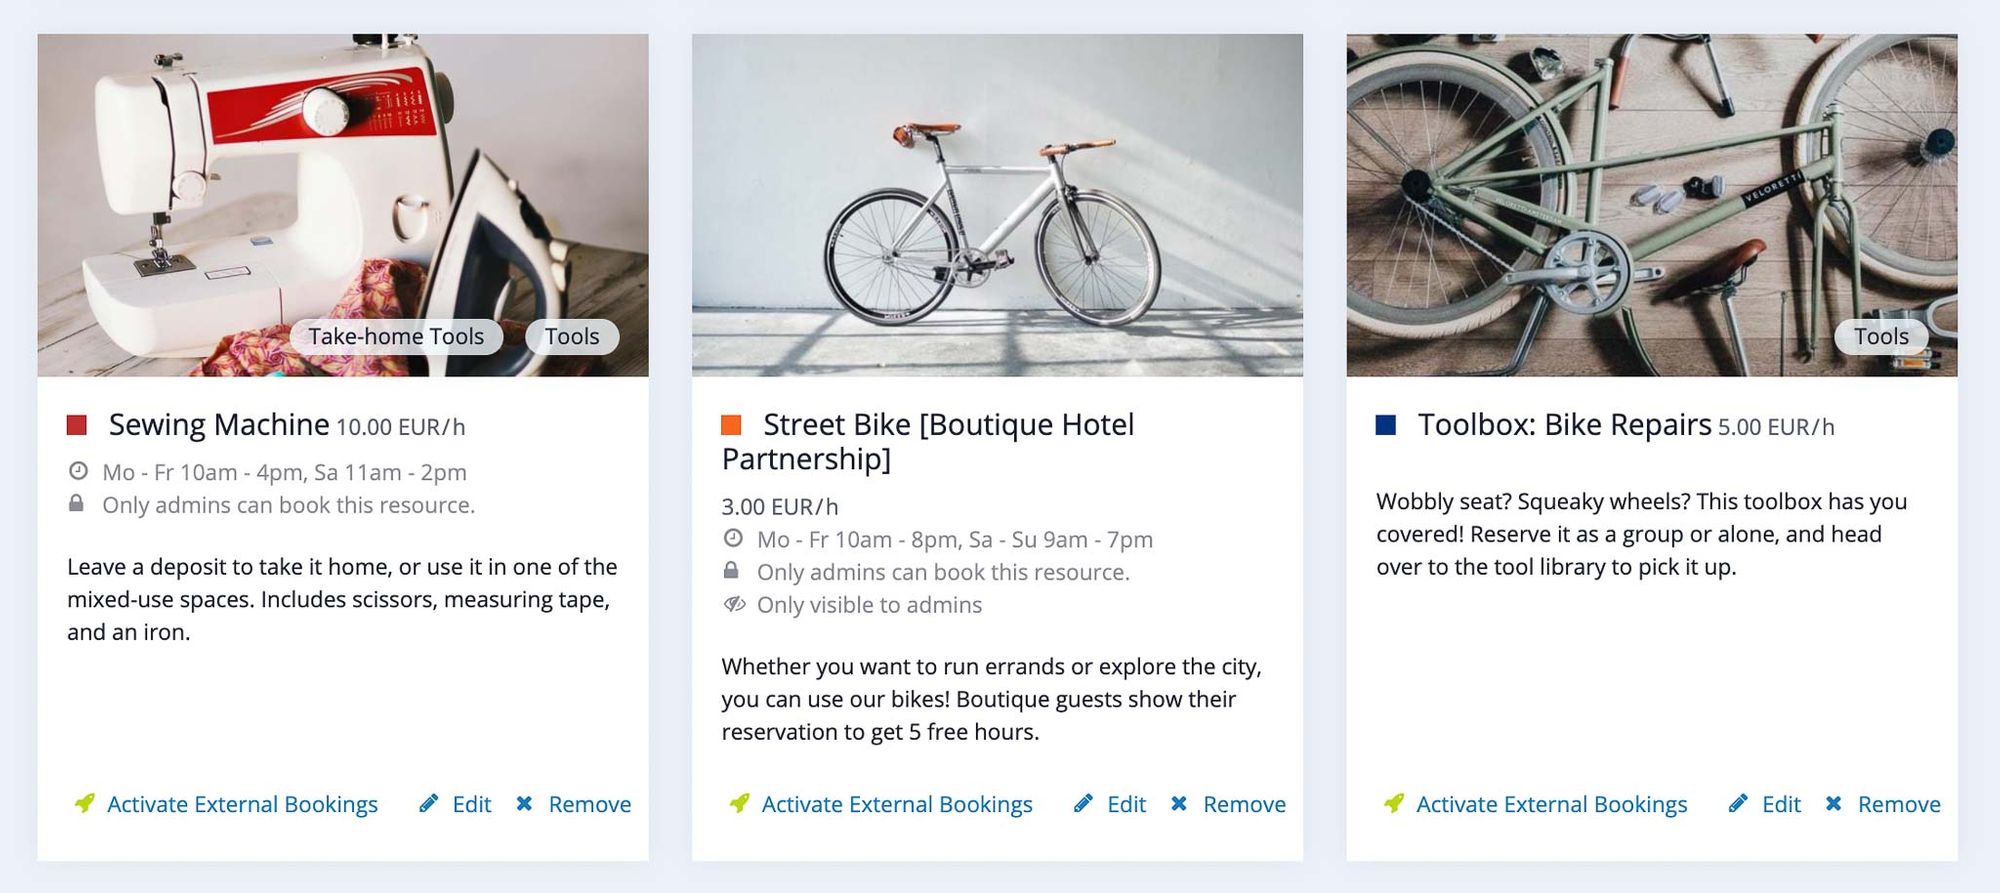This screenshot has width=2000, height=893.
Task: Click 'Edit' on the Street Bike card
Action: [1127, 803]
